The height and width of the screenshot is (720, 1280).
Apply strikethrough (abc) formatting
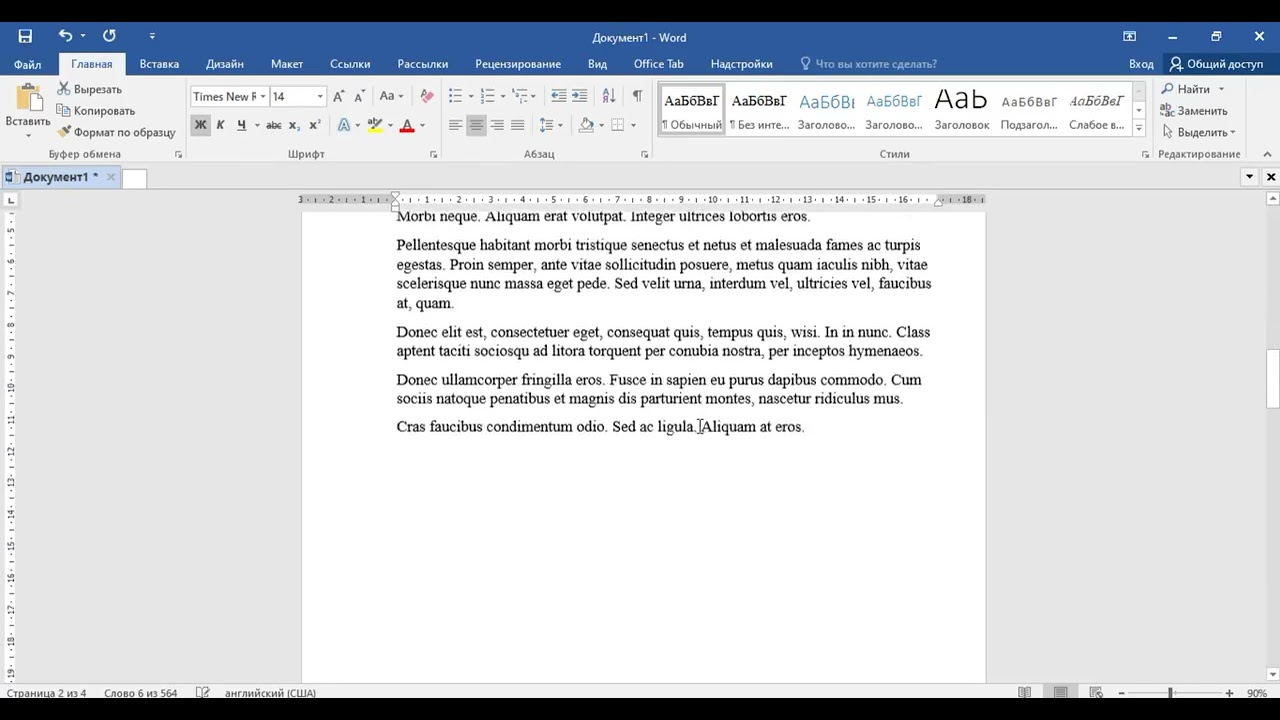(273, 125)
